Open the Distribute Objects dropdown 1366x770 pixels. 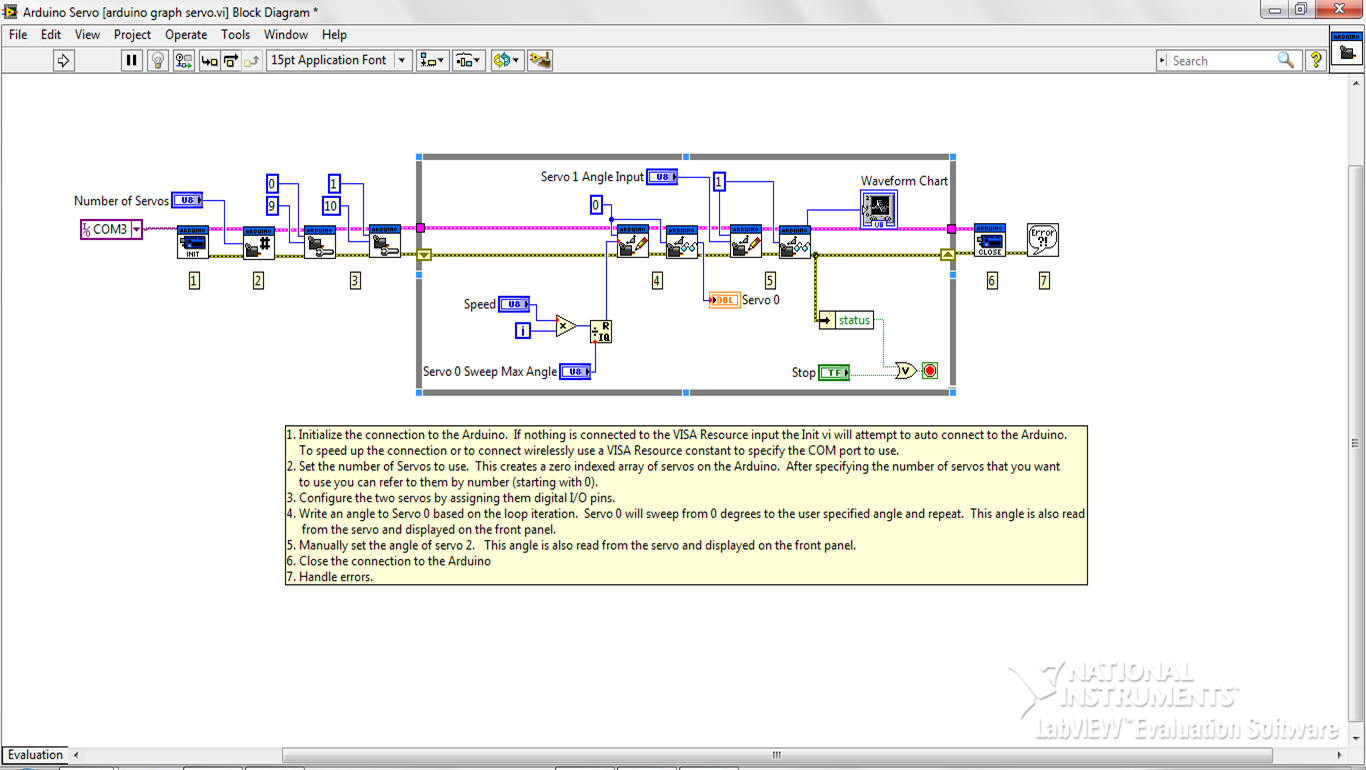pos(468,60)
